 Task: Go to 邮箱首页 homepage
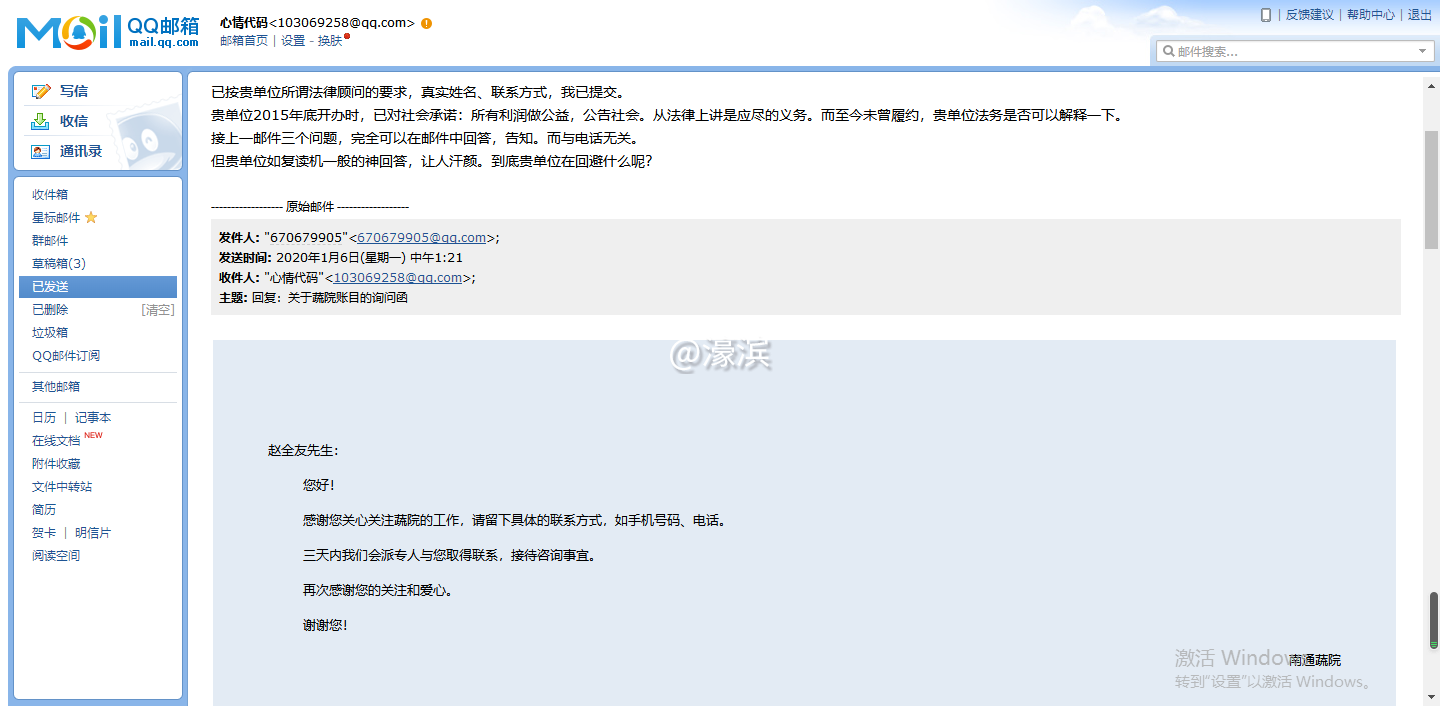coord(243,40)
